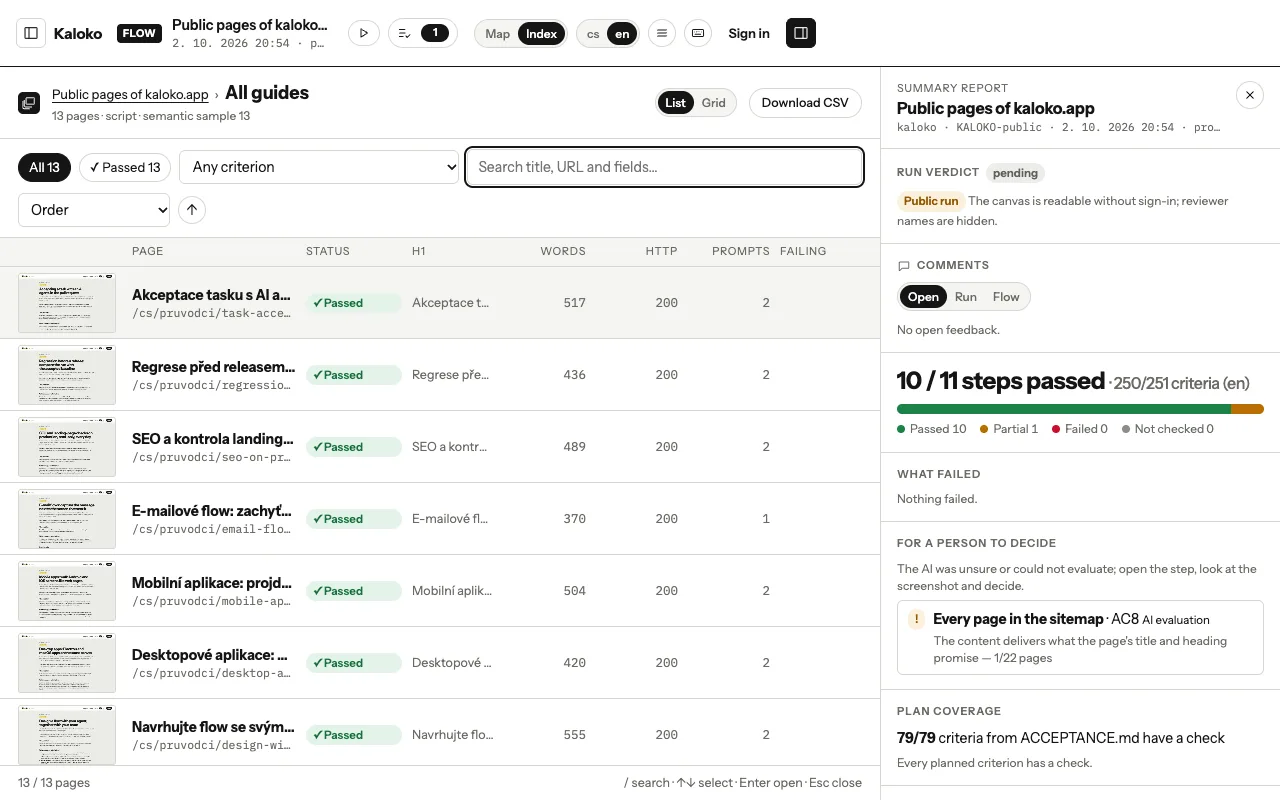This screenshot has width=1280, height=800.
Task: Select the Run comments tab
Action: click(x=966, y=297)
